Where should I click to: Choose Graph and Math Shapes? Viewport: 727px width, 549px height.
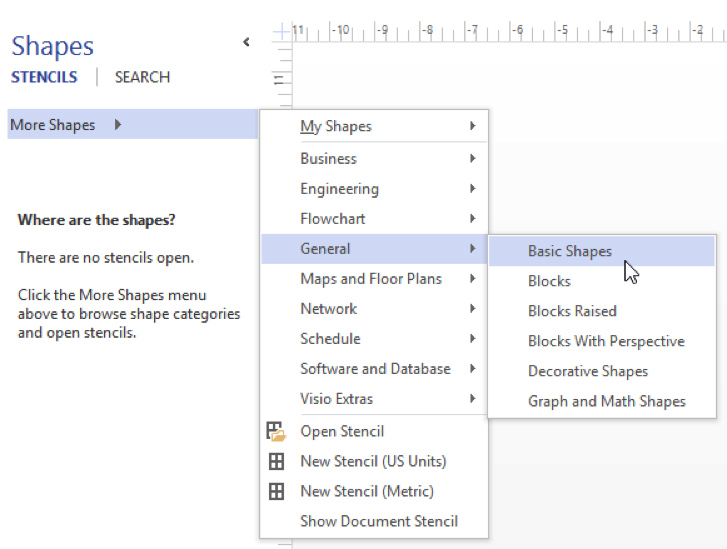coord(607,401)
